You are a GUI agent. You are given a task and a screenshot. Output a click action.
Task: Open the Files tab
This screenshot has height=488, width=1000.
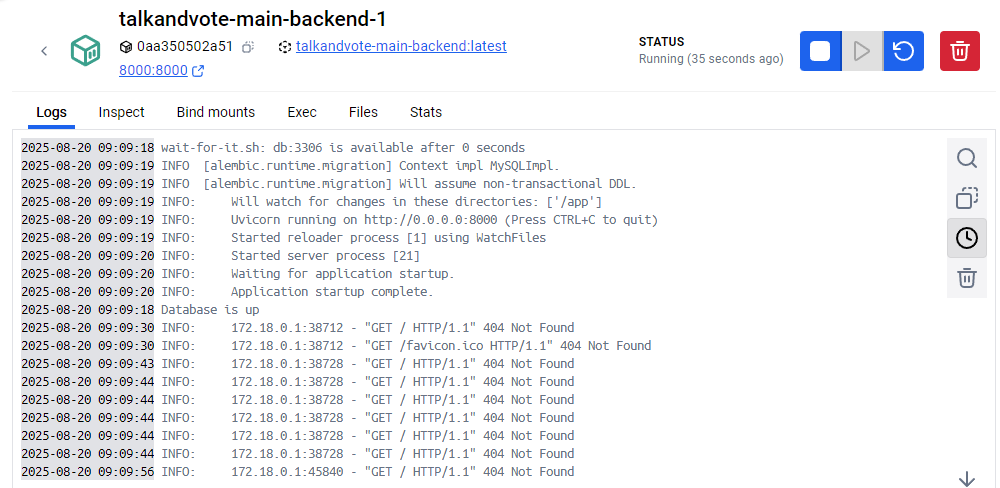point(363,112)
